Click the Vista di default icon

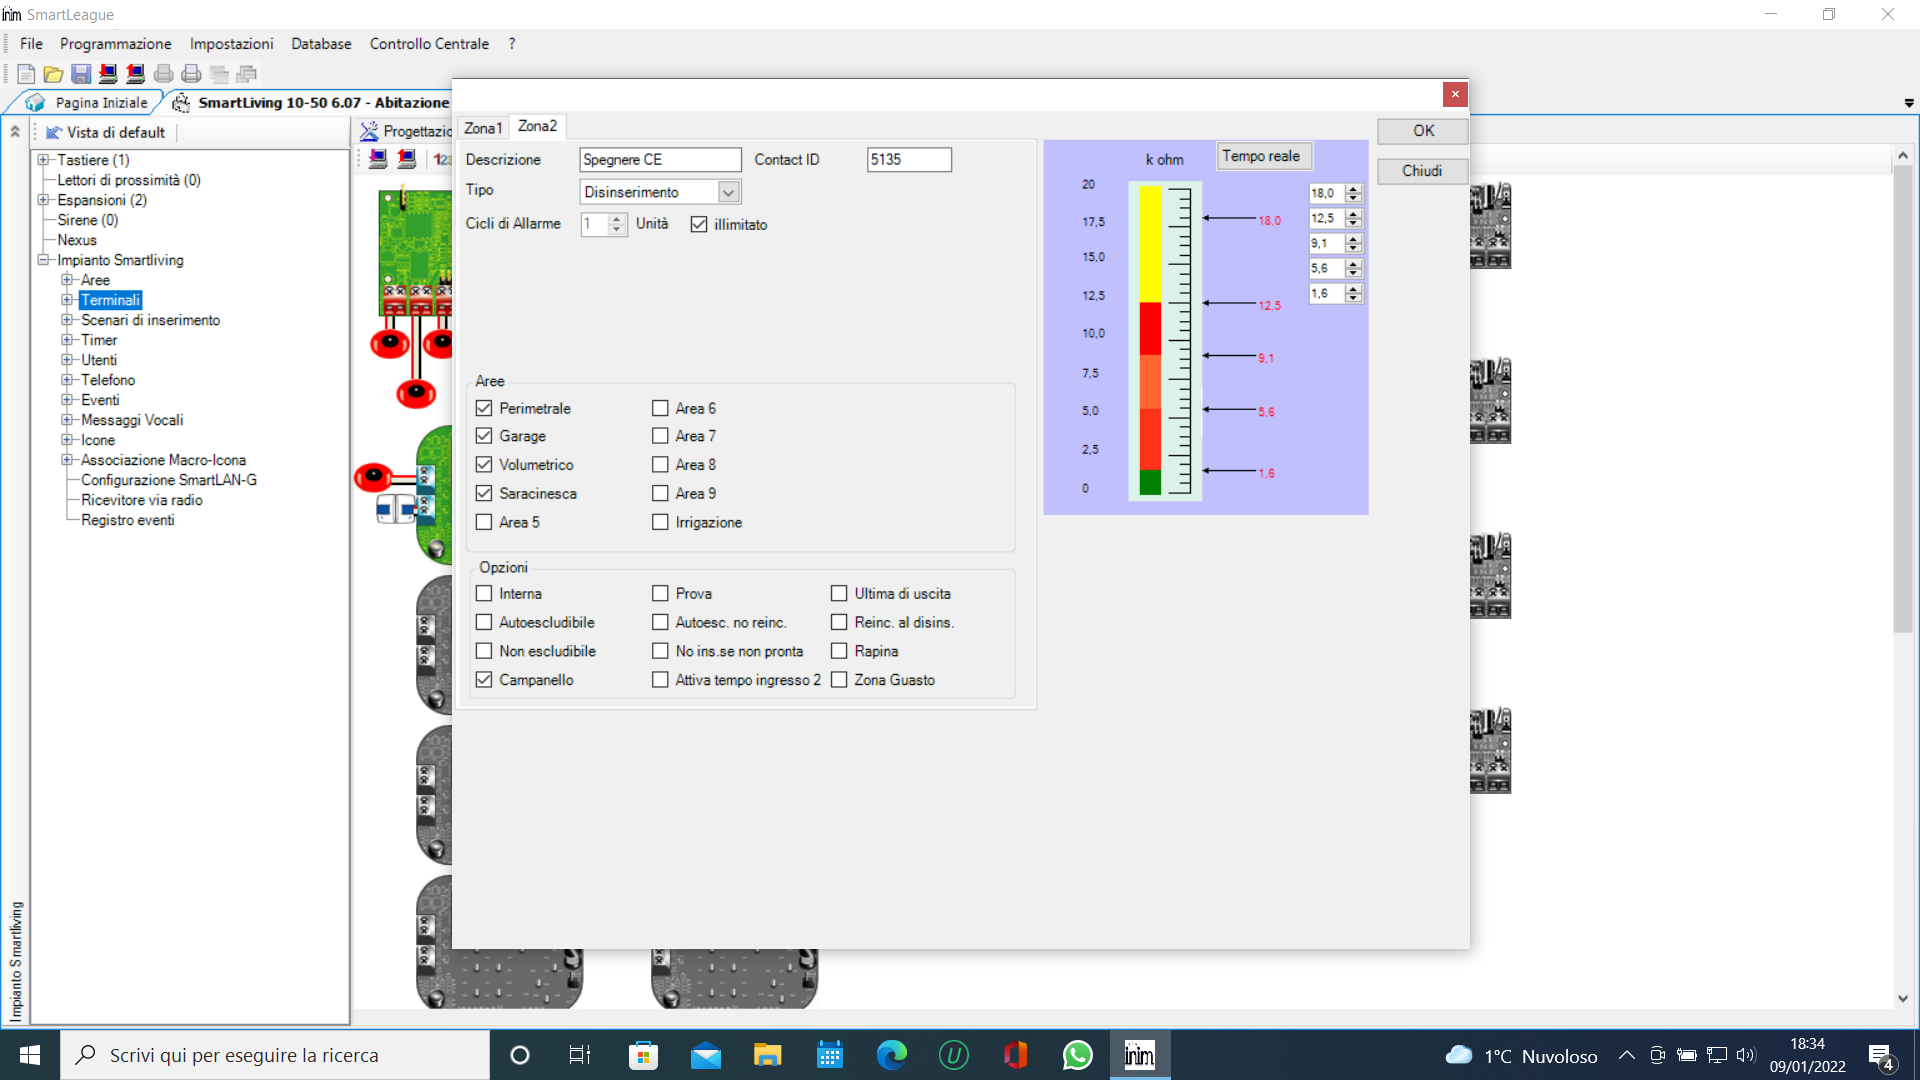click(54, 132)
